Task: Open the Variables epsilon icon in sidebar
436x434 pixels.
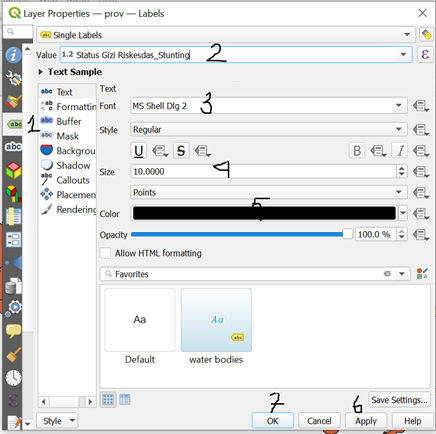Action: click(13, 401)
